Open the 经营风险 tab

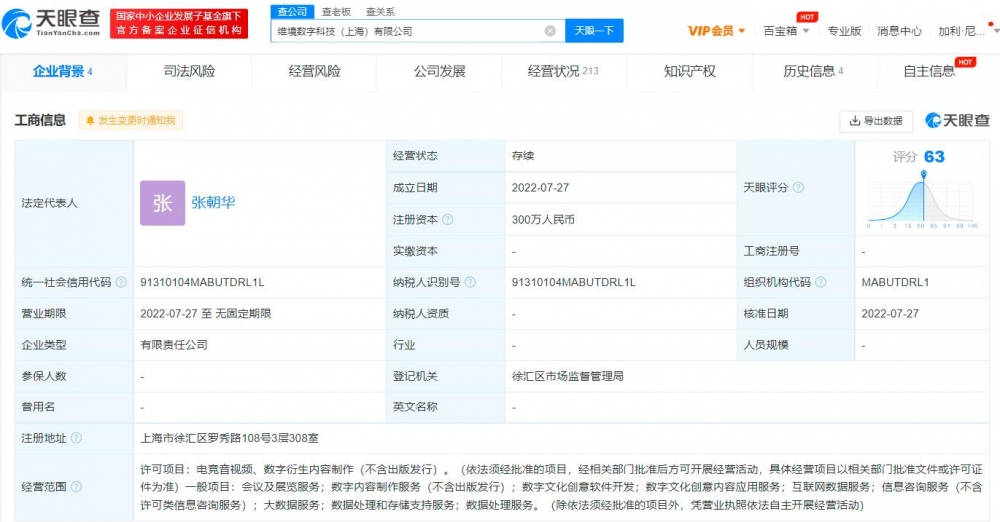[314, 71]
